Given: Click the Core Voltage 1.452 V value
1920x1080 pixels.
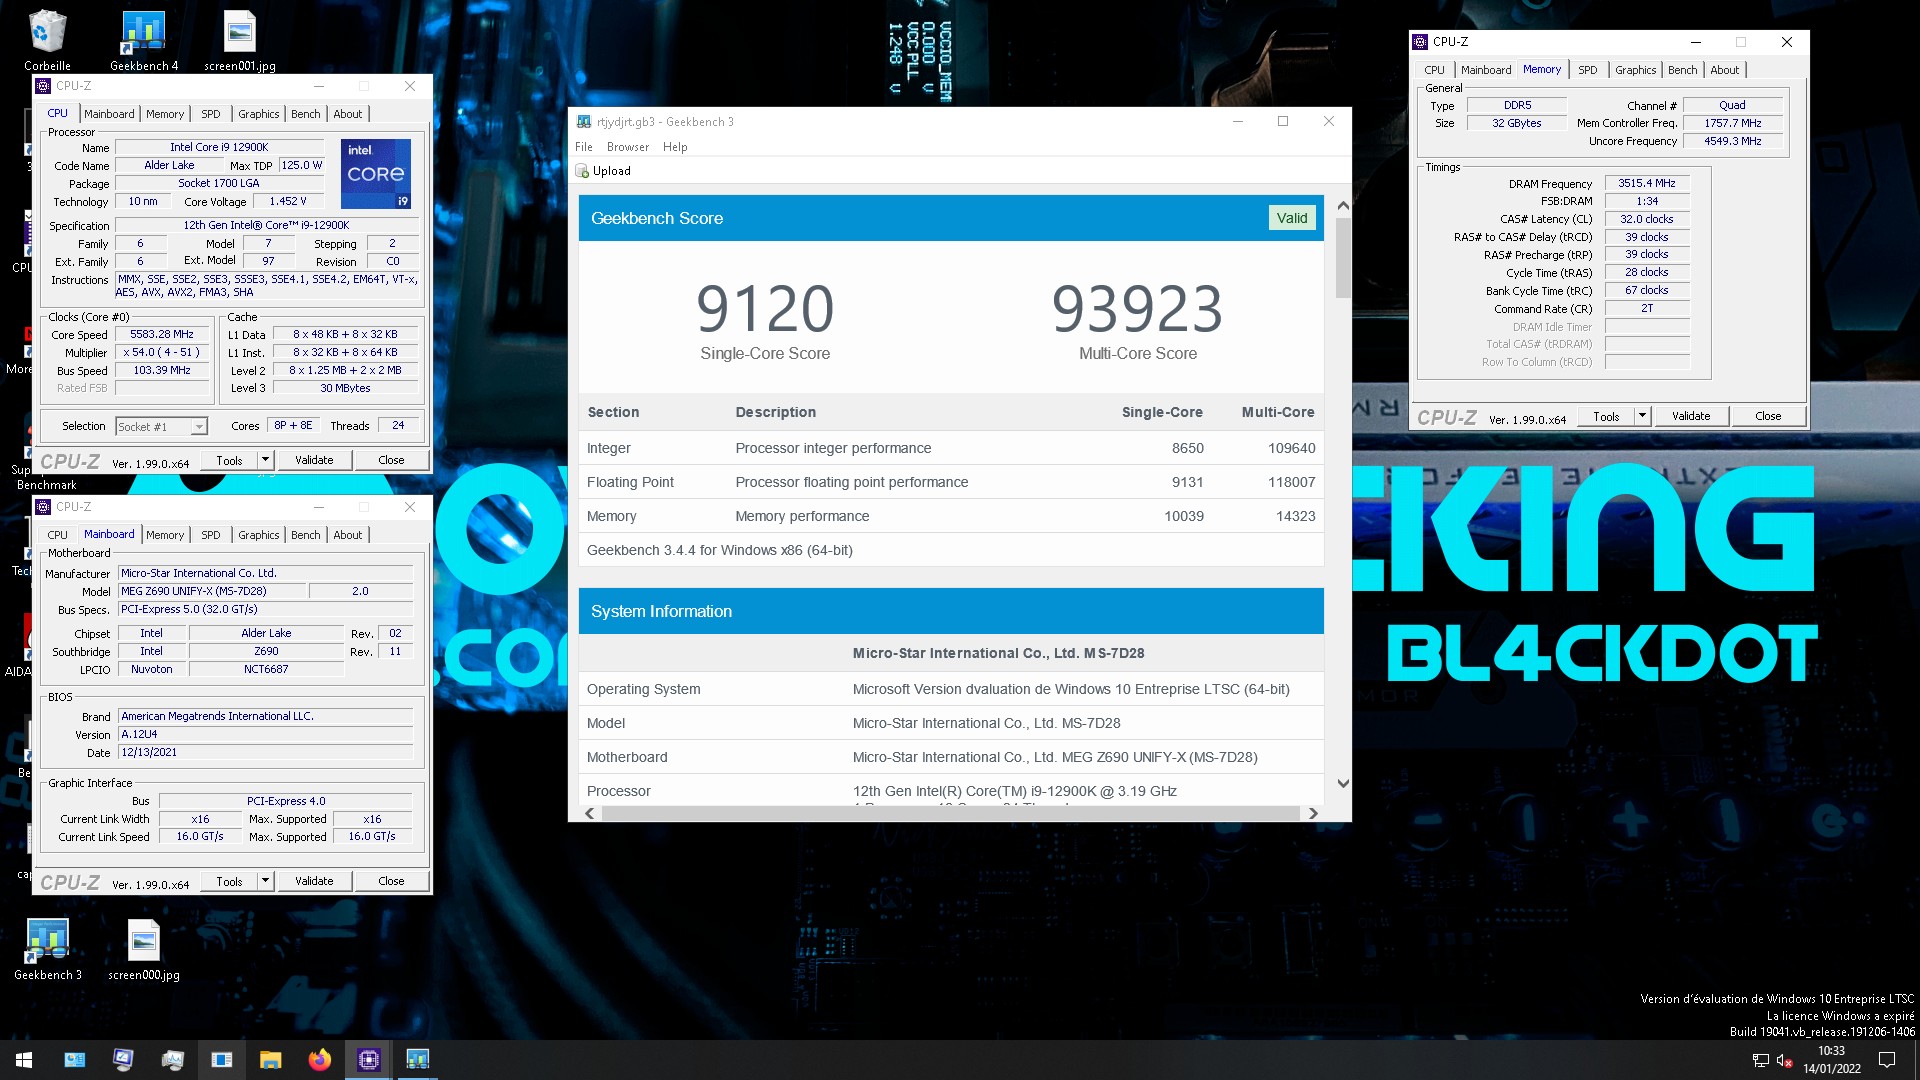Looking at the screenshot, I should 288,201.
